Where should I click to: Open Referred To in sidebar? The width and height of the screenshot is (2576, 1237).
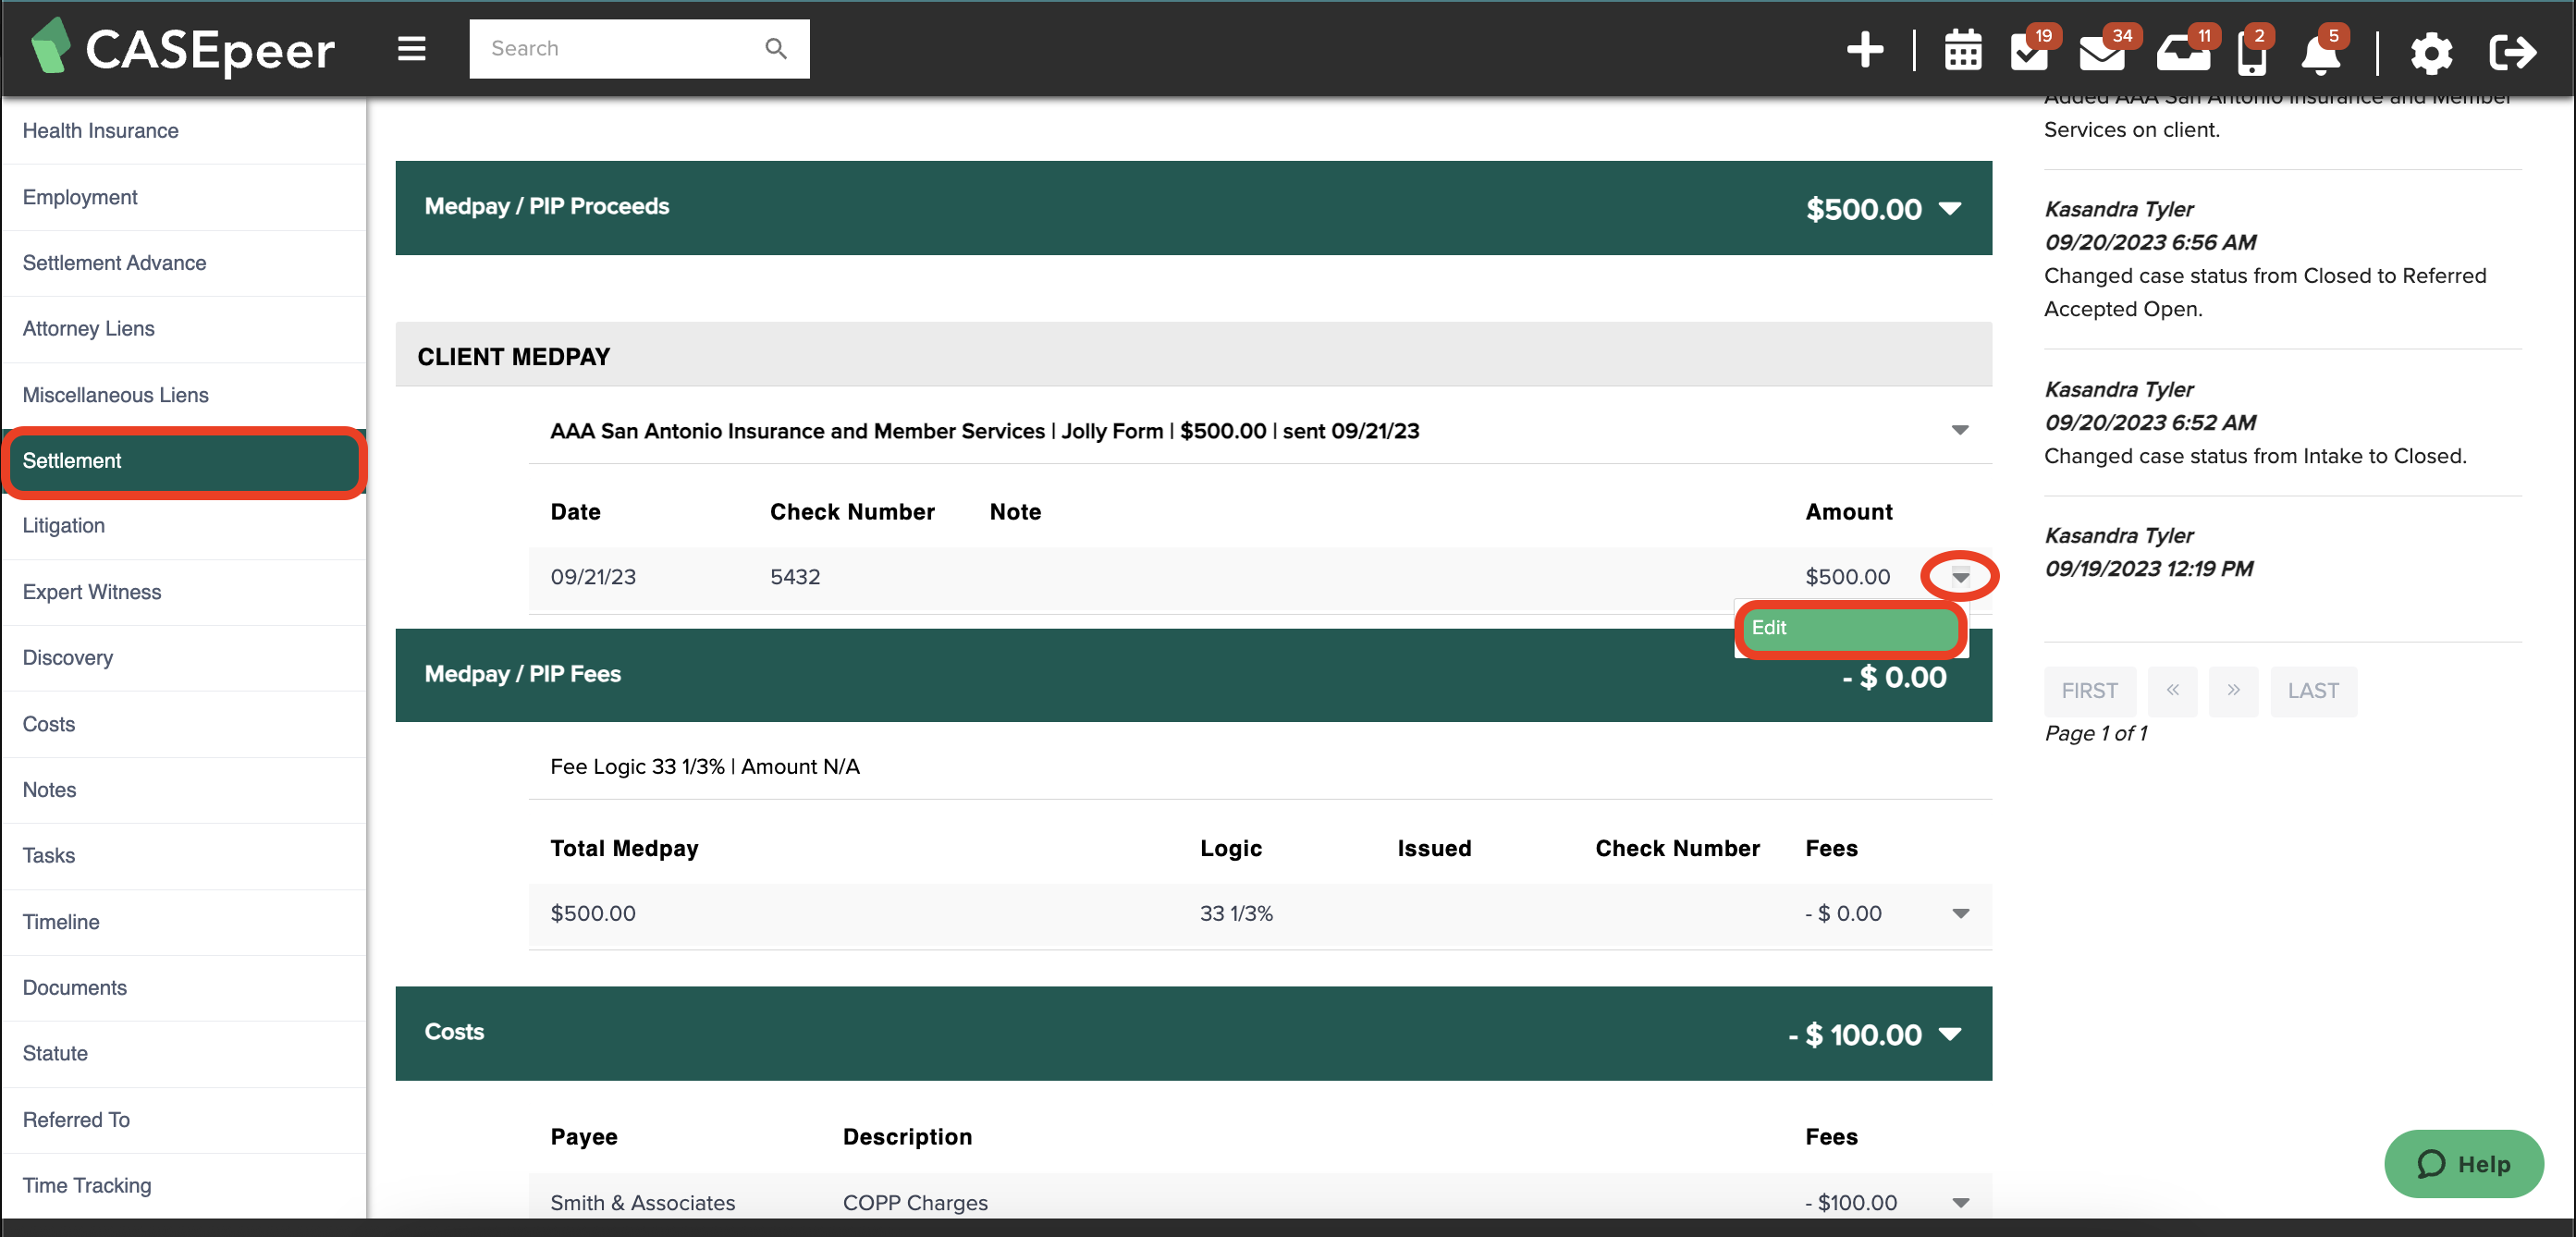184,1120
